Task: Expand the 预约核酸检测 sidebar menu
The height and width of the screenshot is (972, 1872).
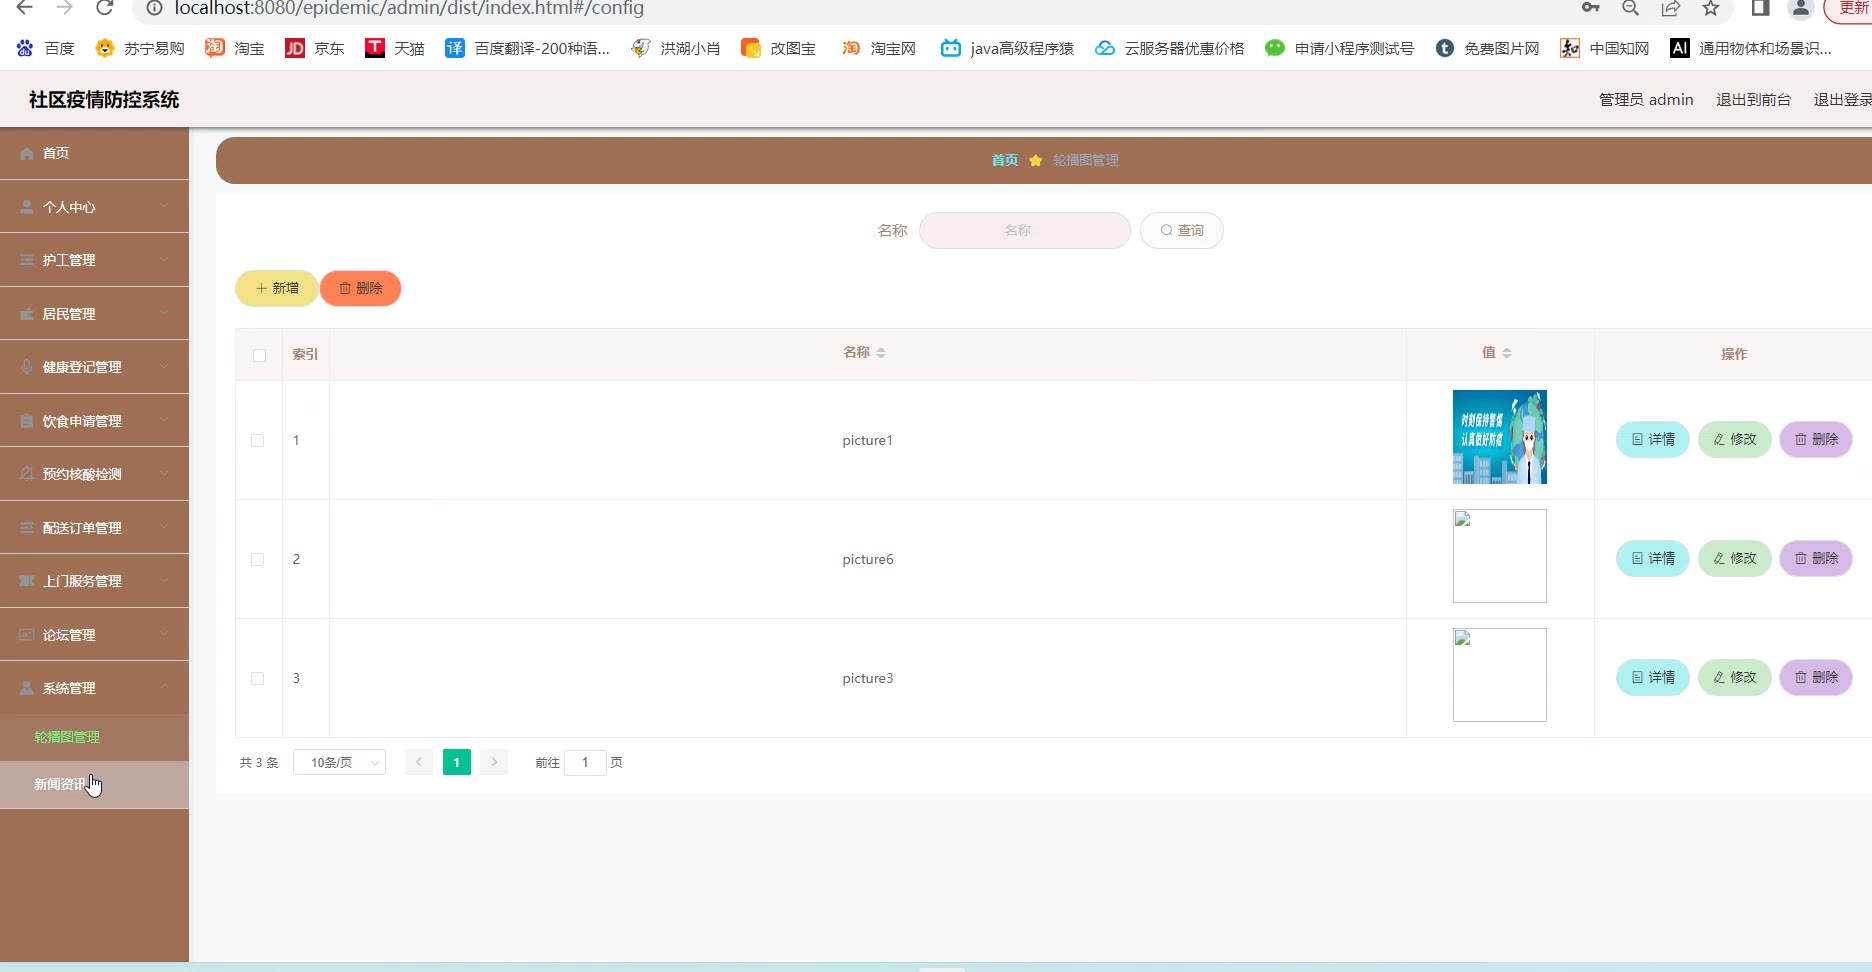Action: click(94, 474)
